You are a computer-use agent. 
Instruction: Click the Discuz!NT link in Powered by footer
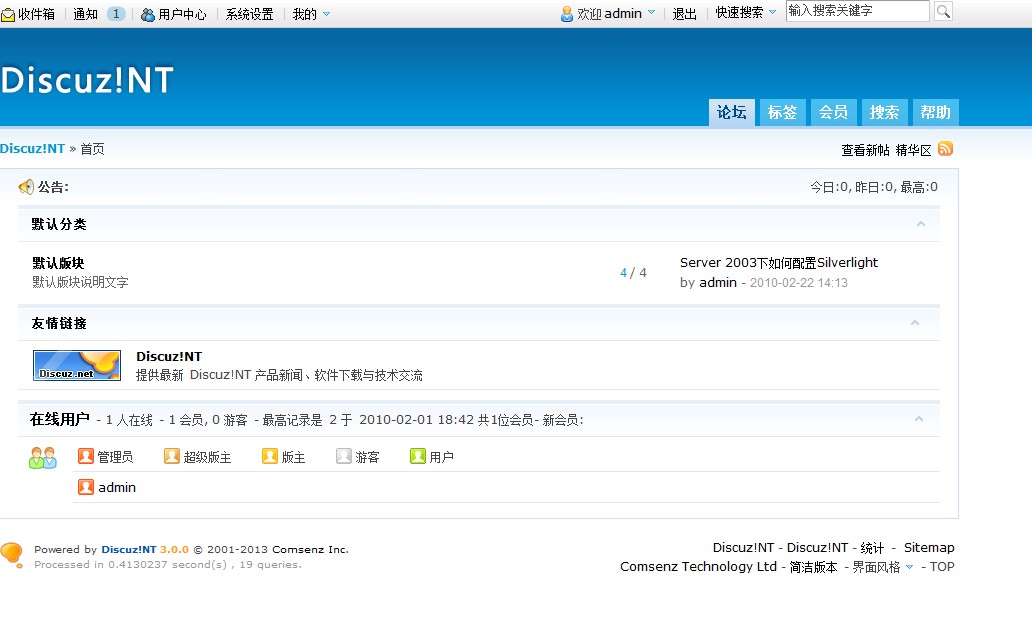(129, 550)
